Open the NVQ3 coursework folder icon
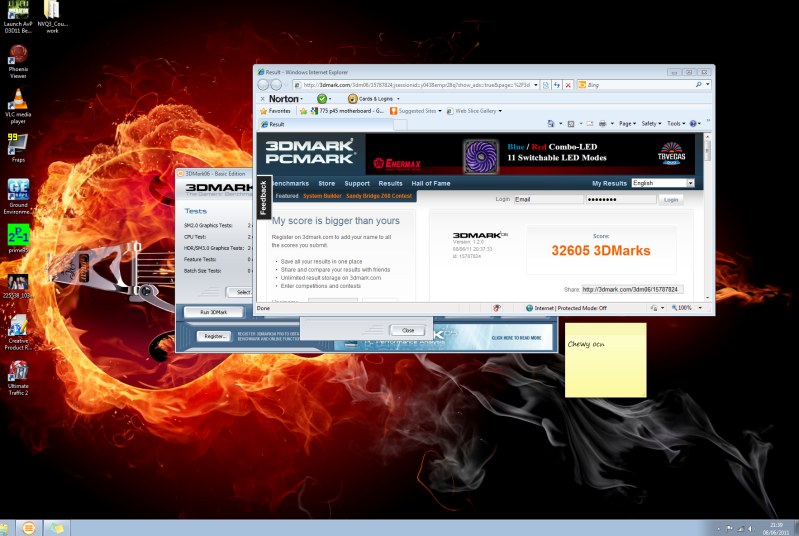 point(52,16)
